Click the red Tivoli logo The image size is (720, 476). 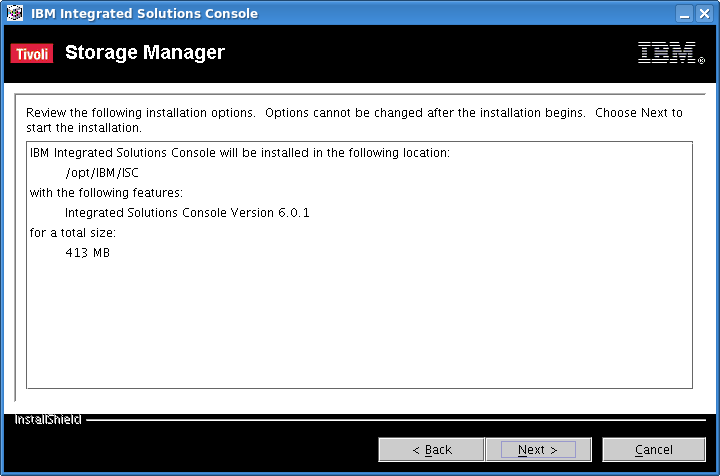coord(32,54)
